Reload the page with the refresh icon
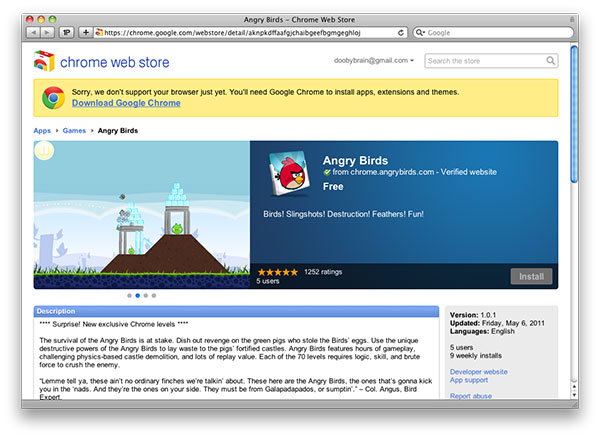The width and height of the screenshot is (600, 438). [x=401, y=33]
